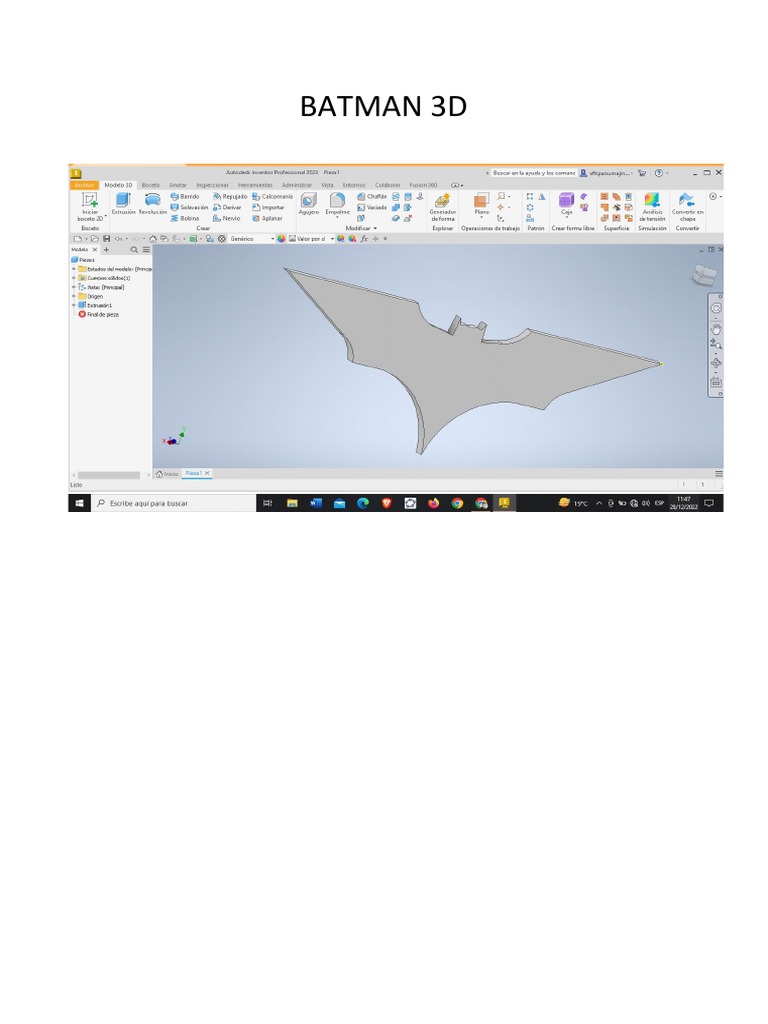Click the help search input field
Image resolution: width=768 pixels, height=1024 pixels.
point(534,173)
